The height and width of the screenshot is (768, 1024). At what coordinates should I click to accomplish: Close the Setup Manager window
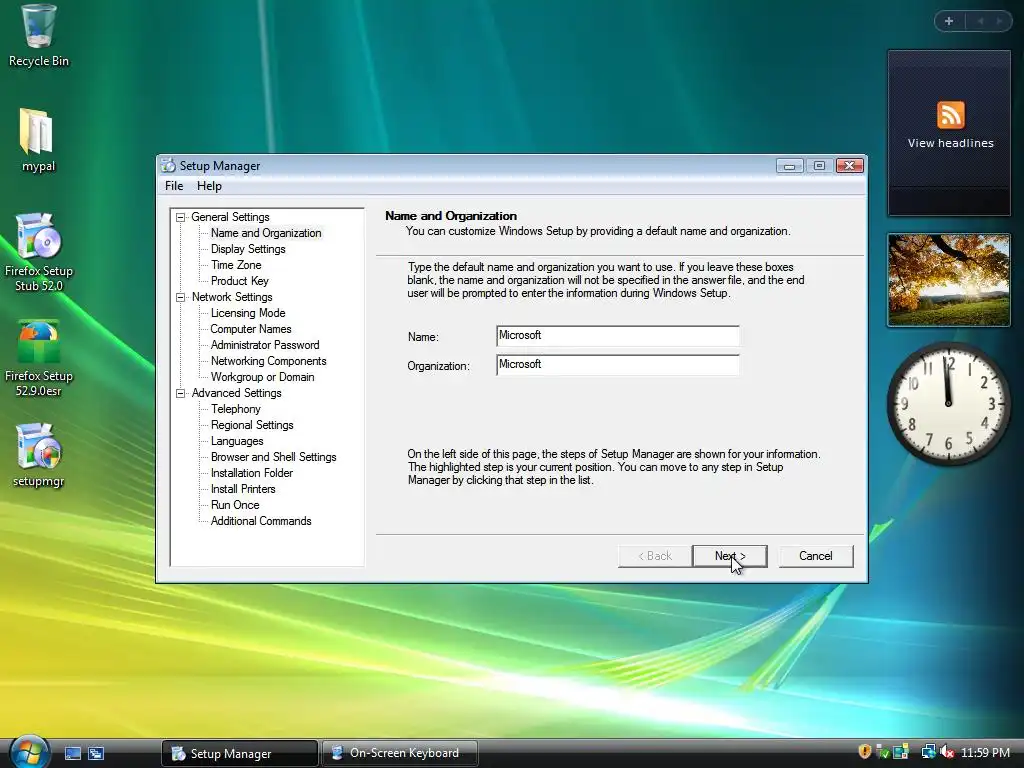(x=850, y=166)
